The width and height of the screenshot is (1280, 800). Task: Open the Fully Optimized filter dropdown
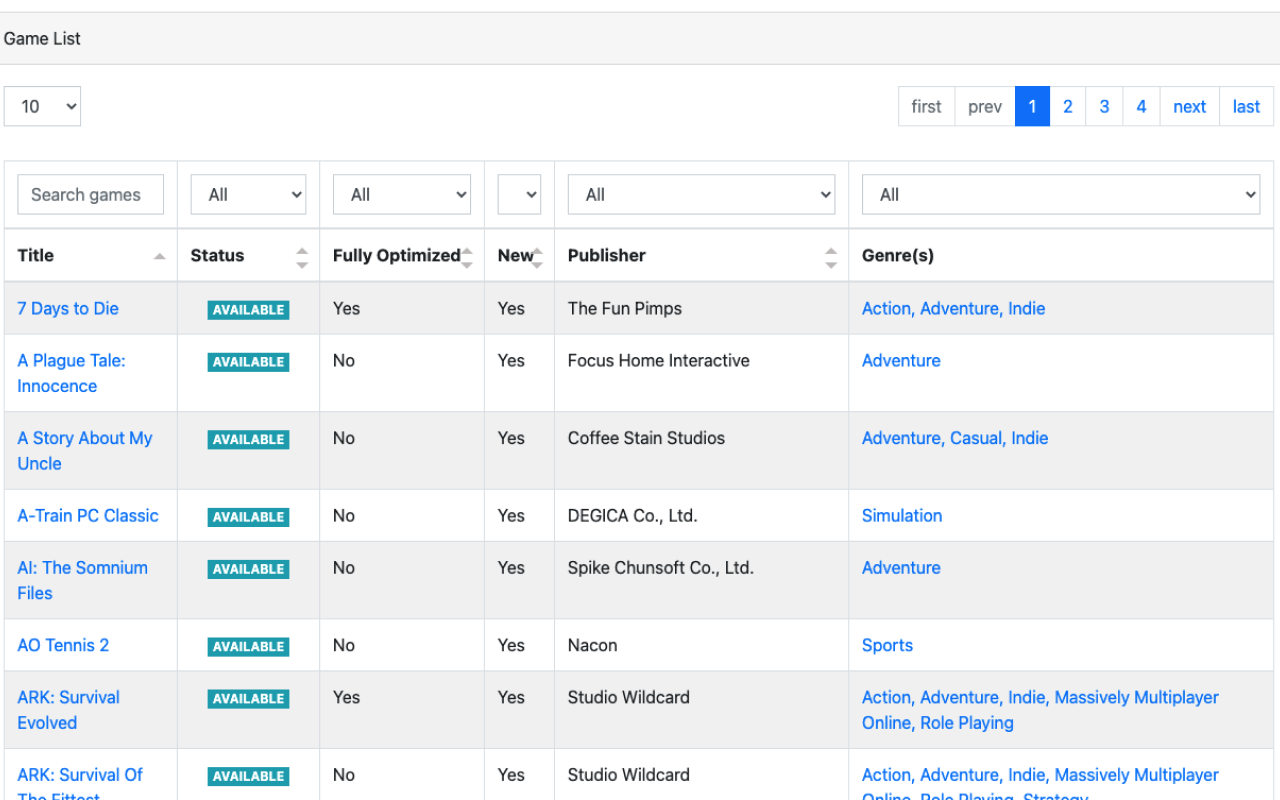tap(402, 195)
